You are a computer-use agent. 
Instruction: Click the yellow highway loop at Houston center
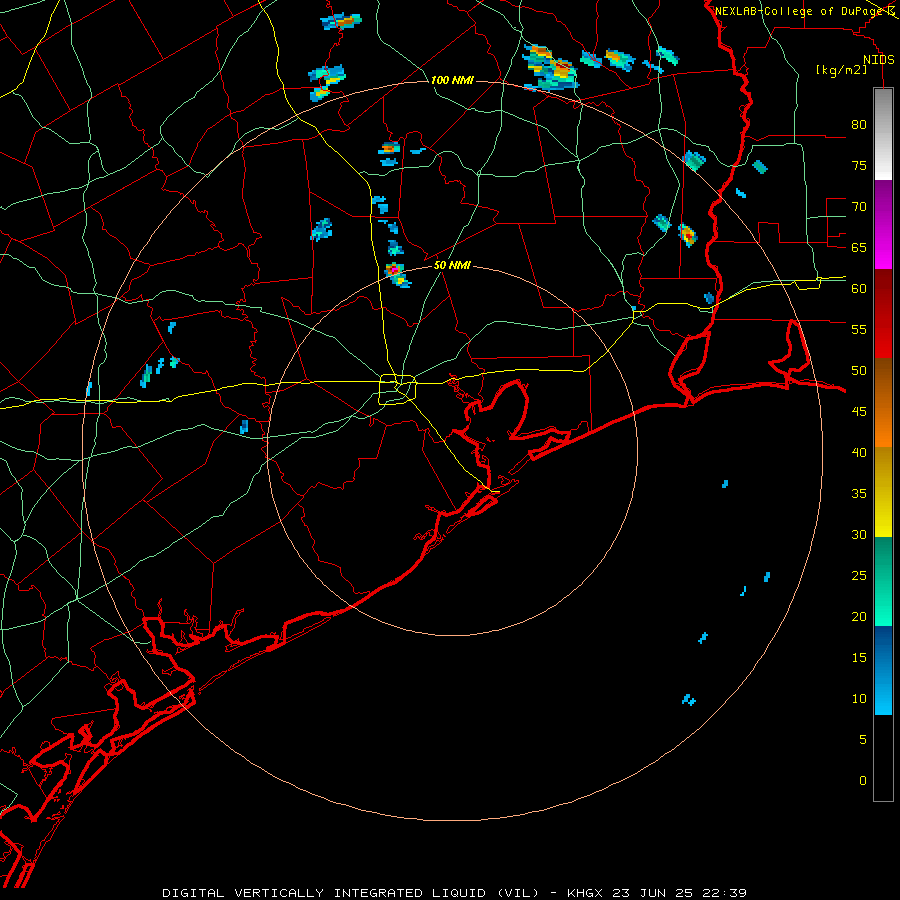coord(398,389)
